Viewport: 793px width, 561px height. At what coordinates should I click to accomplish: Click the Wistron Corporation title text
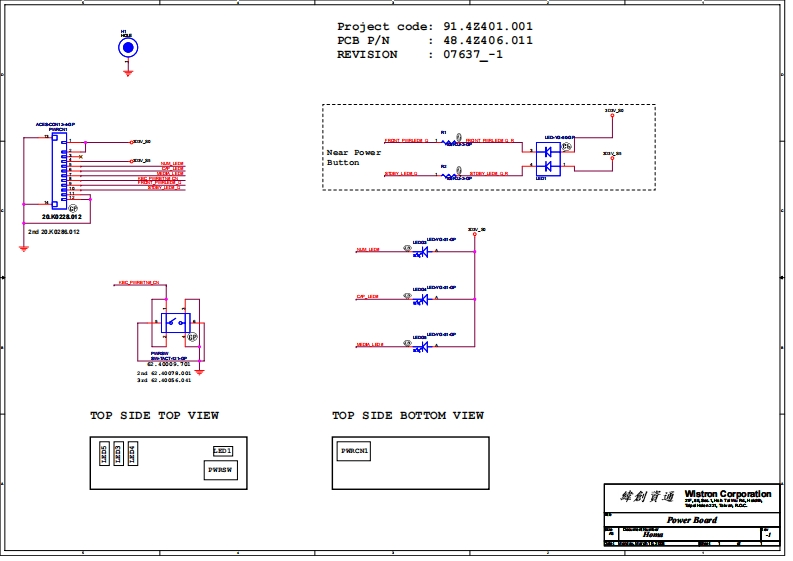pyautogui.click(x=727, y=494)
